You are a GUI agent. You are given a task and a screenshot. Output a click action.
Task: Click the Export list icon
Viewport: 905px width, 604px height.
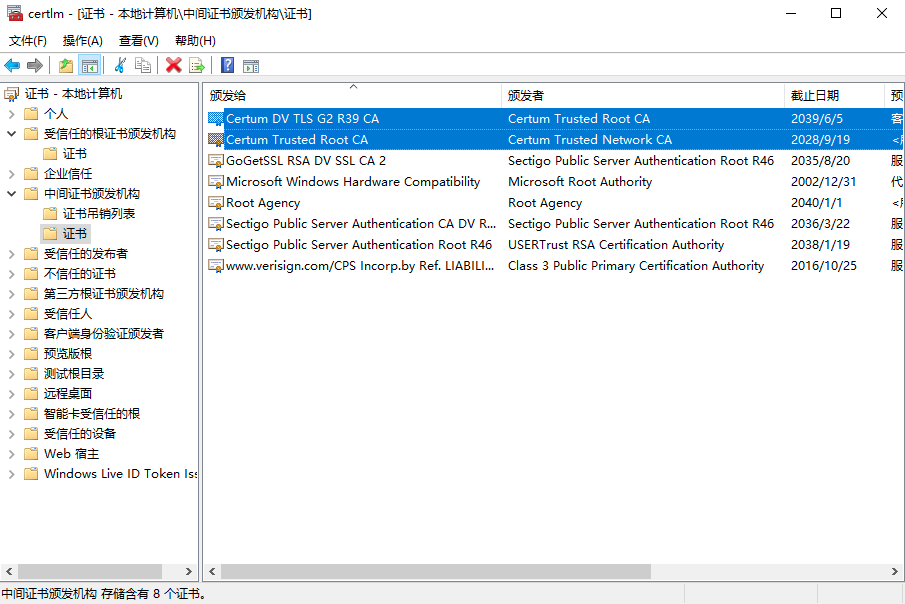197,66
